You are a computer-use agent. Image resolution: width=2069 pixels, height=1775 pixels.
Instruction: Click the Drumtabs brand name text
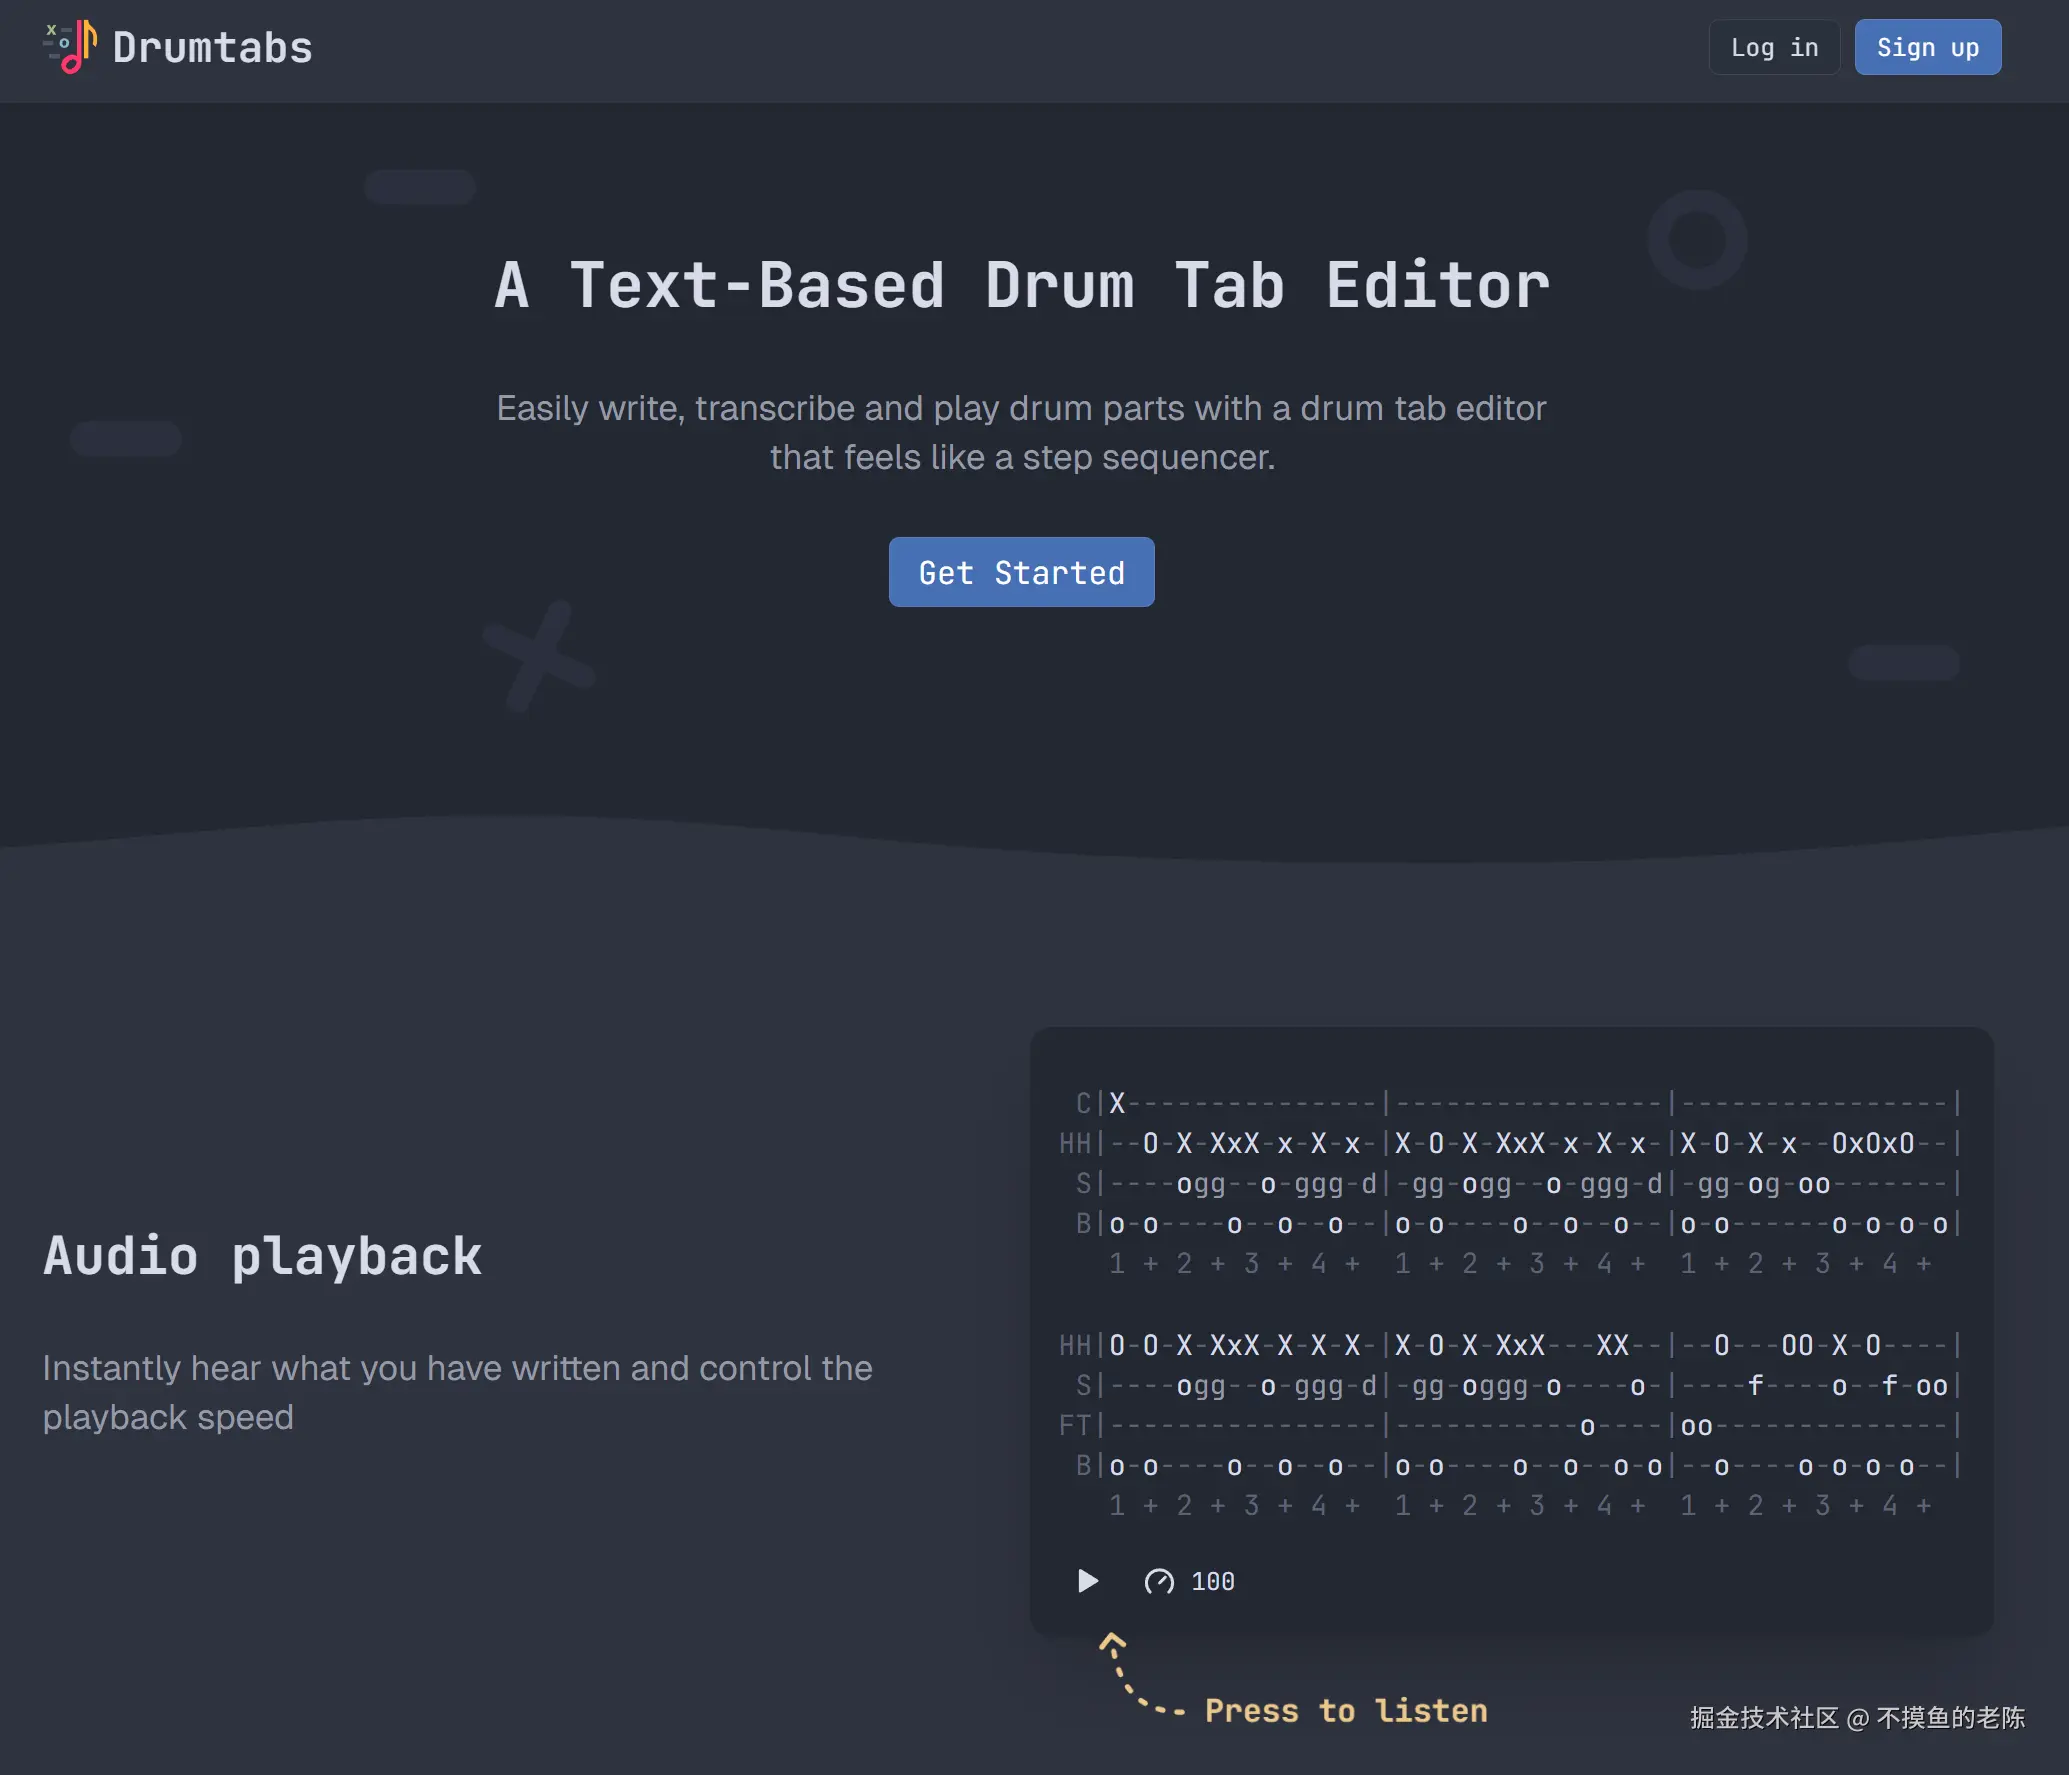[213, 48]
